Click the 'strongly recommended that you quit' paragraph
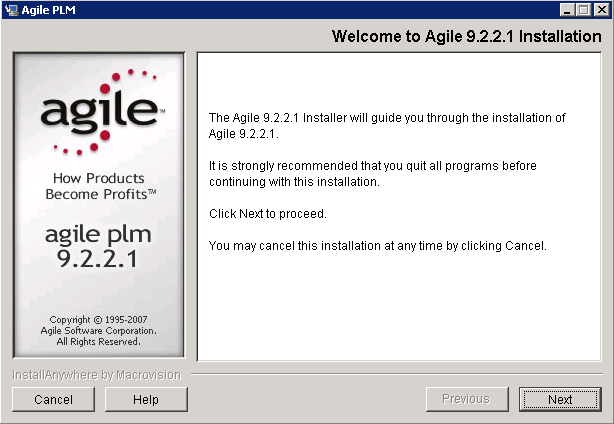The width and height of the screenshot is (614, 424). coord(372,173)
